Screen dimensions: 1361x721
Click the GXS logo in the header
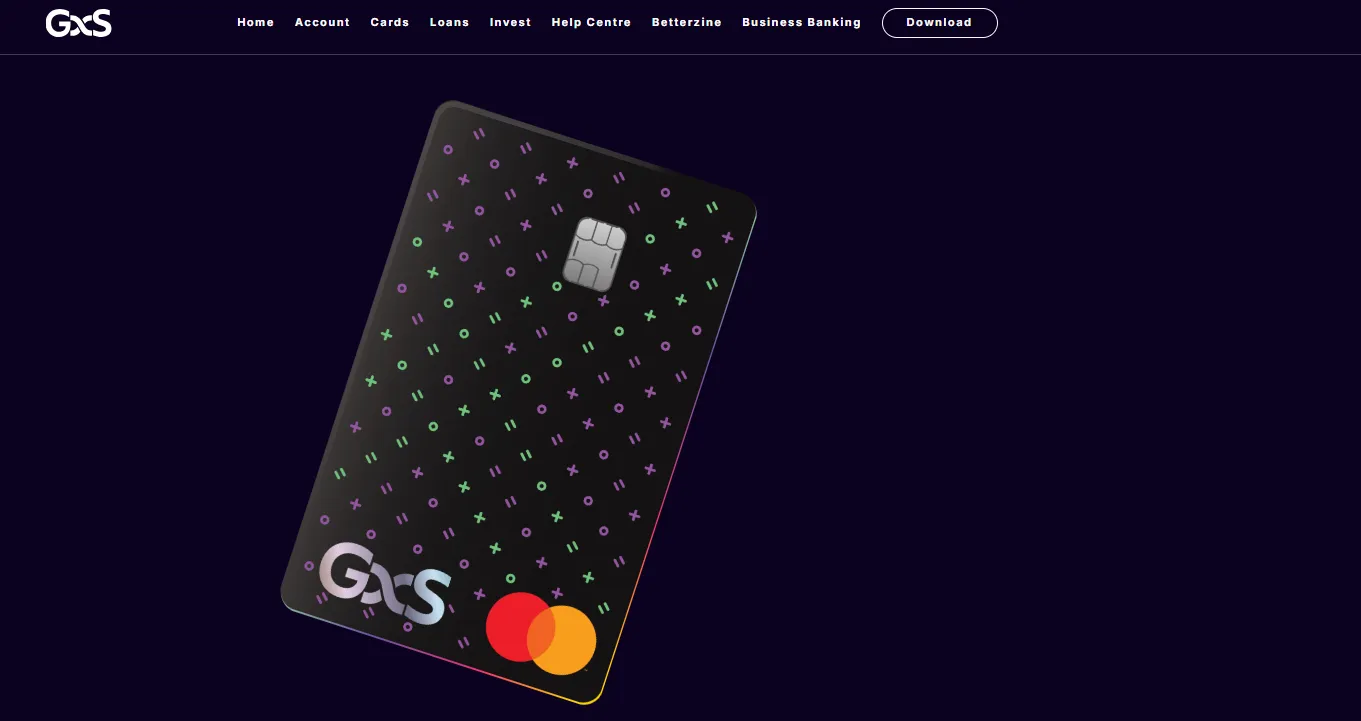78,23
